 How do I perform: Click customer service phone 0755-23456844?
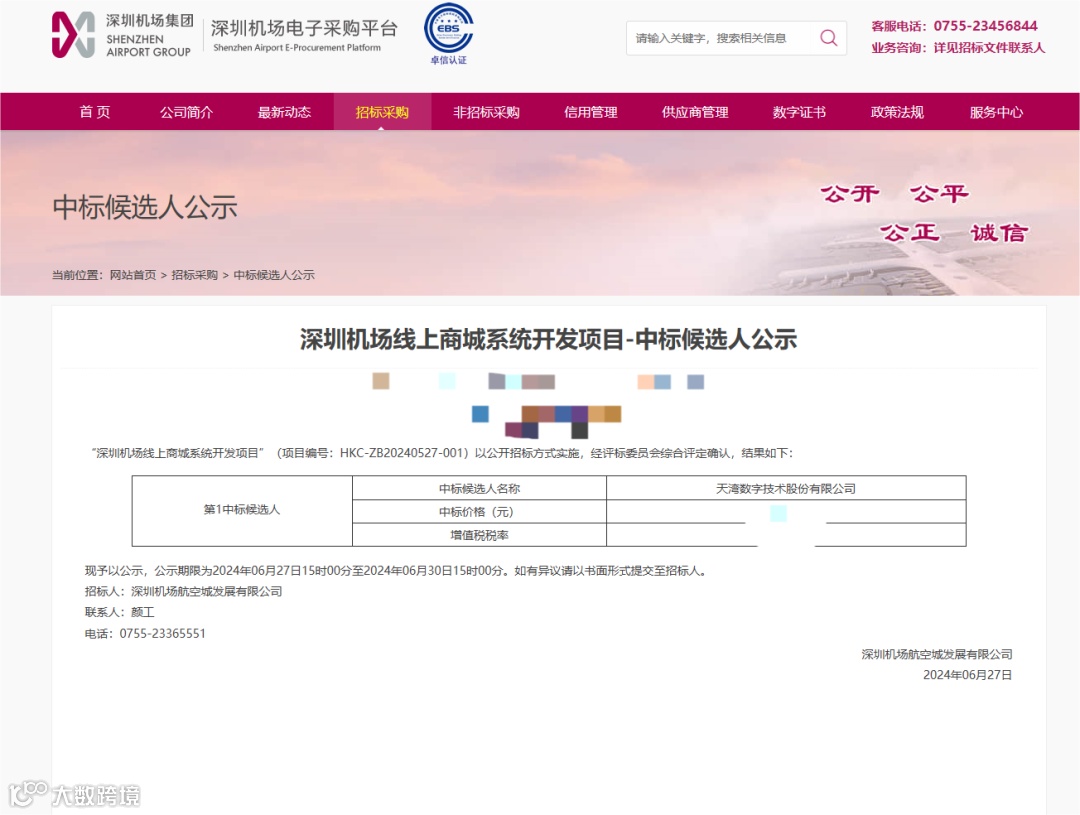(x=985, y=26)
